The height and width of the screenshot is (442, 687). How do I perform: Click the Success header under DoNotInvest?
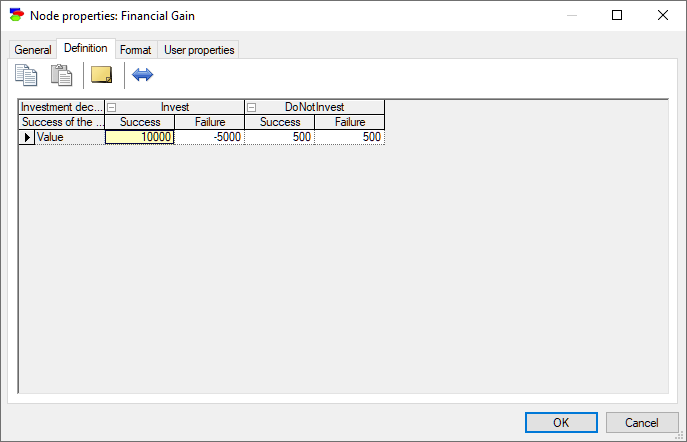pos(280,122)
